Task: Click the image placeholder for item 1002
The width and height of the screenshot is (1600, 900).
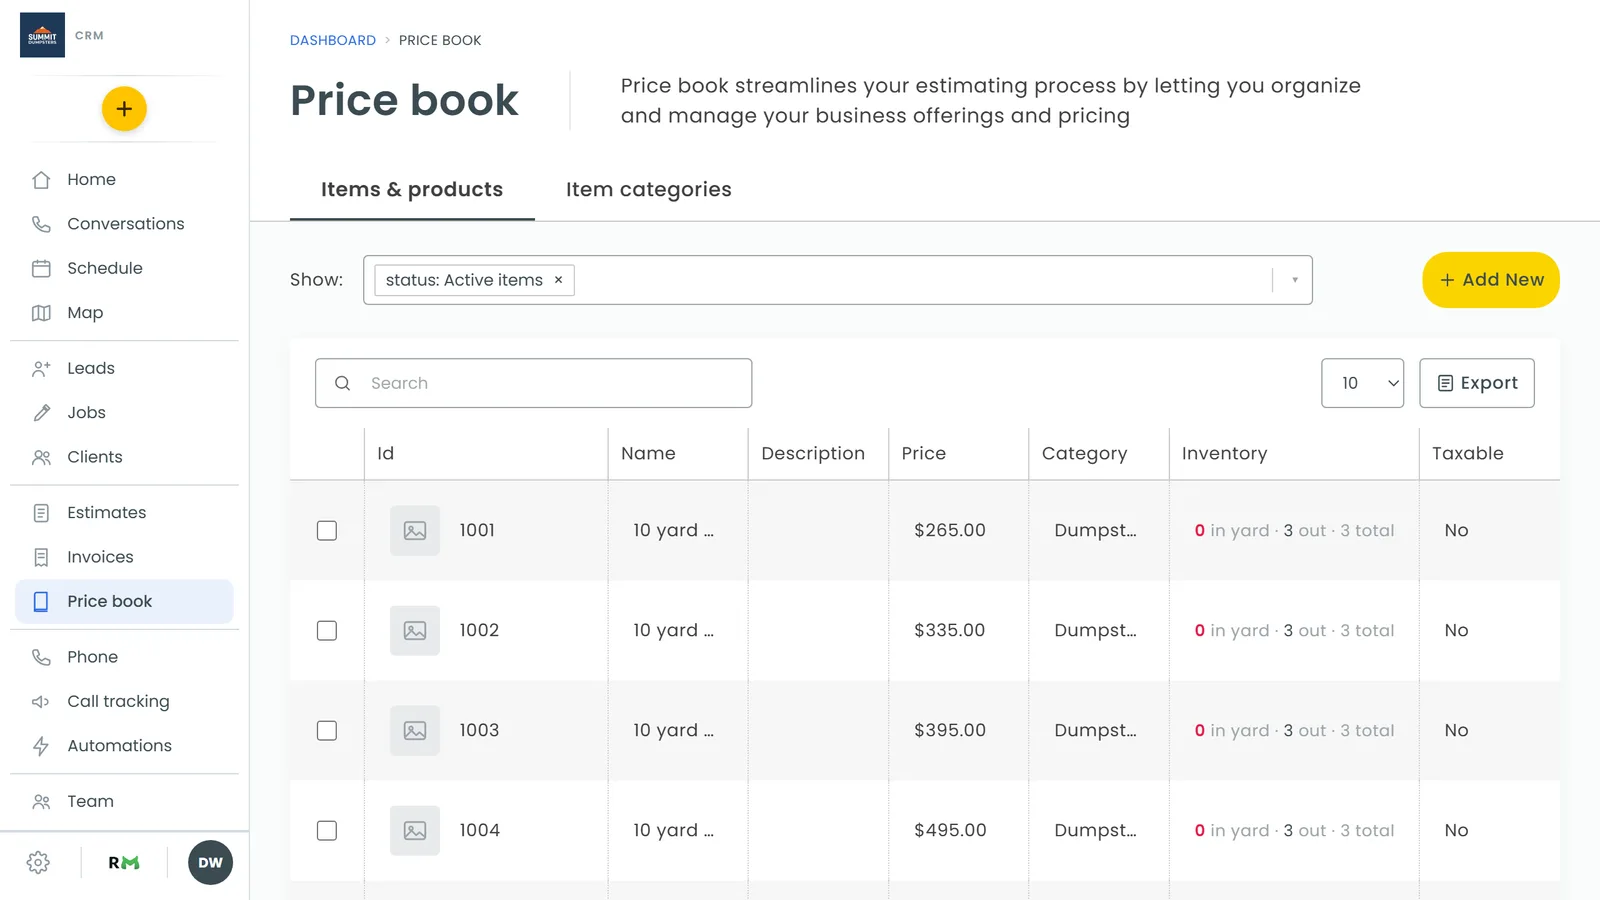Action: point(415,631)
